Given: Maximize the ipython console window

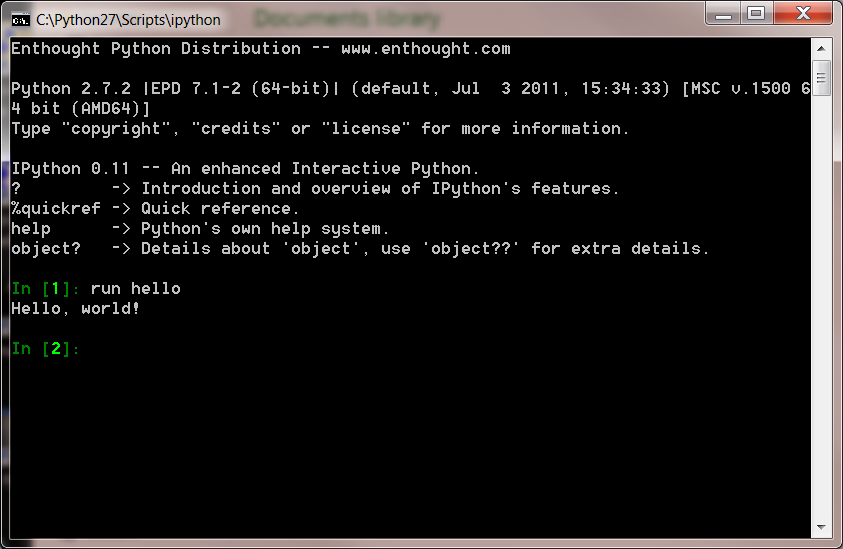Looking at the screenshot, I should coord(756,13).
